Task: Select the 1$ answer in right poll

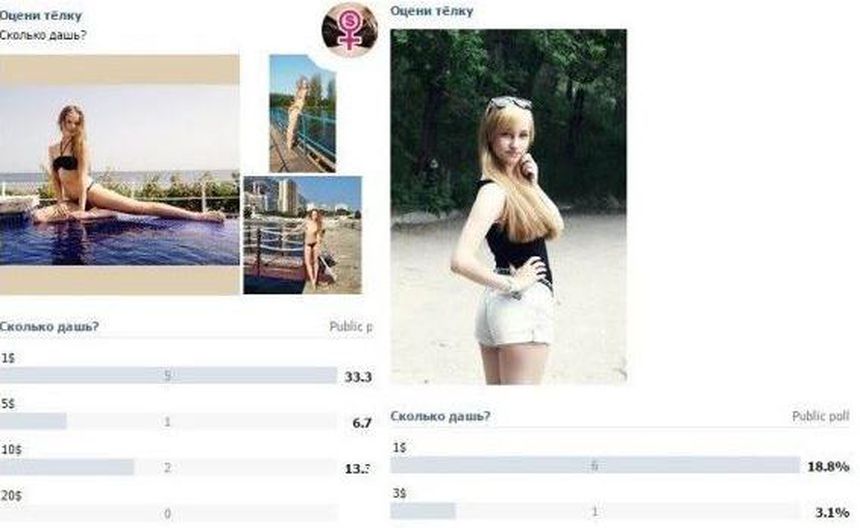Action: pos(400,448)
